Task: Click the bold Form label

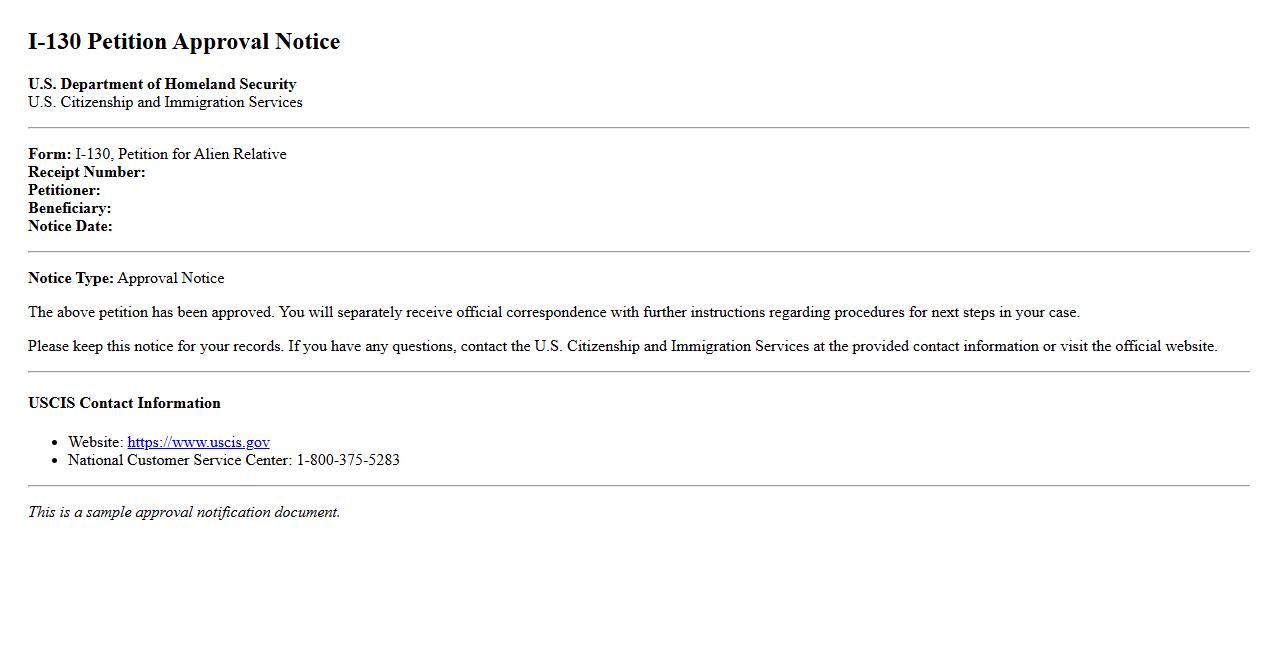Action: tap(49, 154)
